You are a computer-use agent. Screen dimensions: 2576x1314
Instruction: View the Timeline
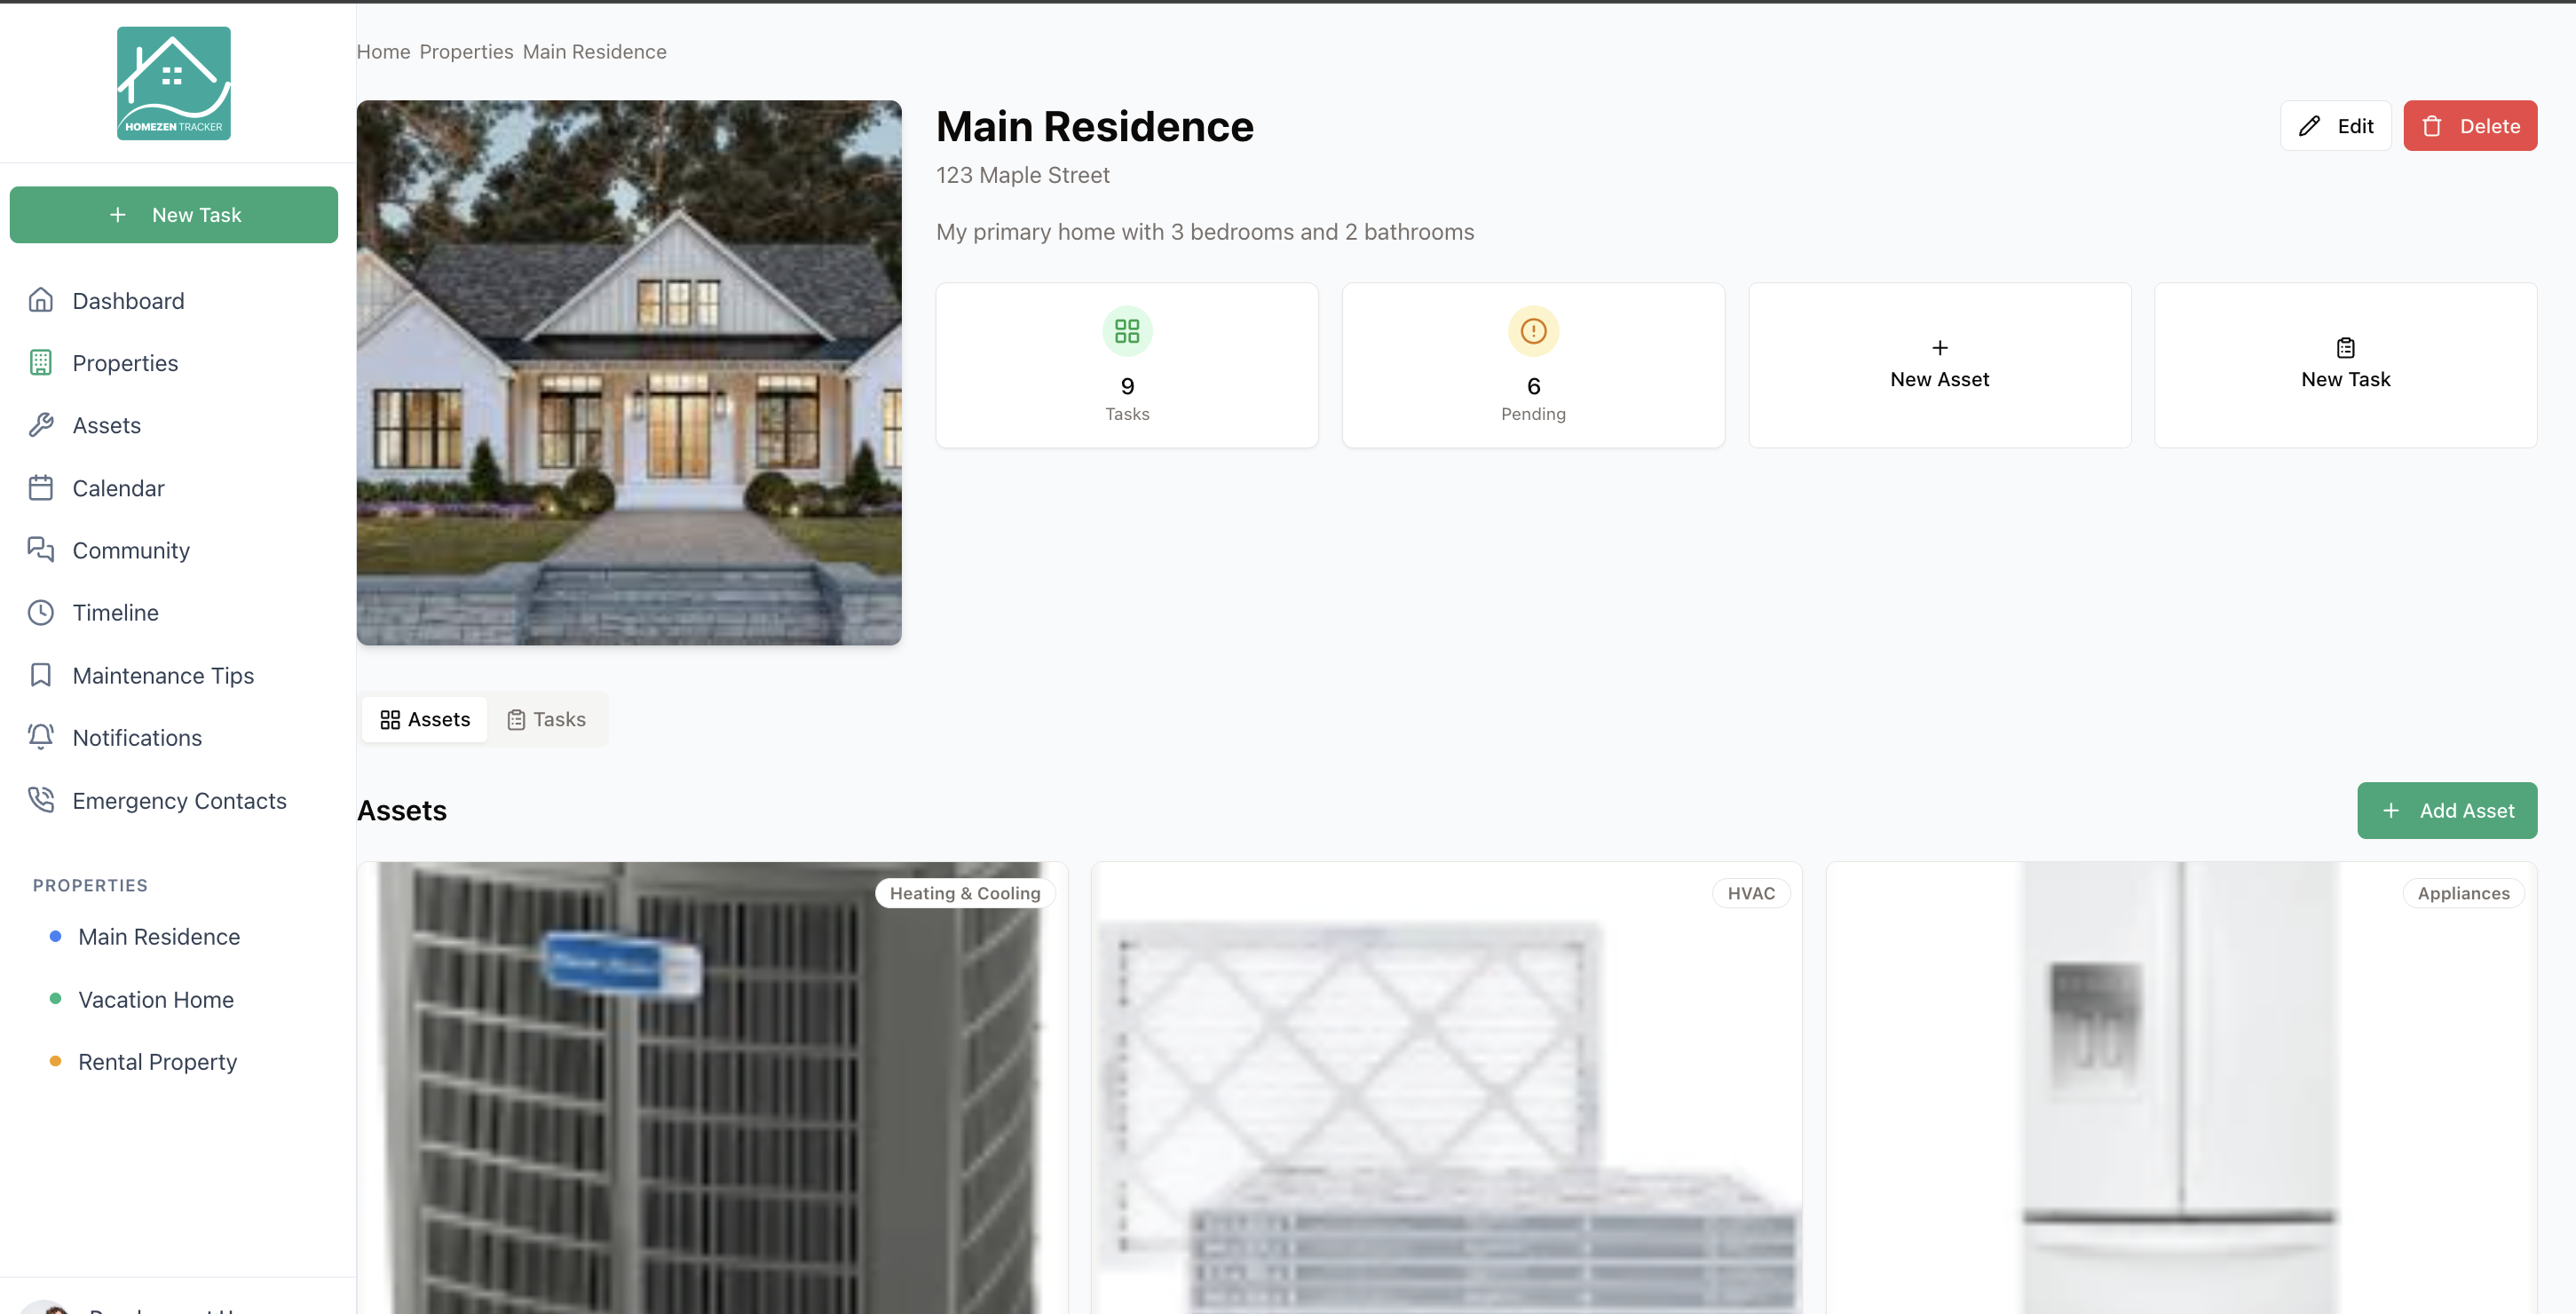[115, 612]
